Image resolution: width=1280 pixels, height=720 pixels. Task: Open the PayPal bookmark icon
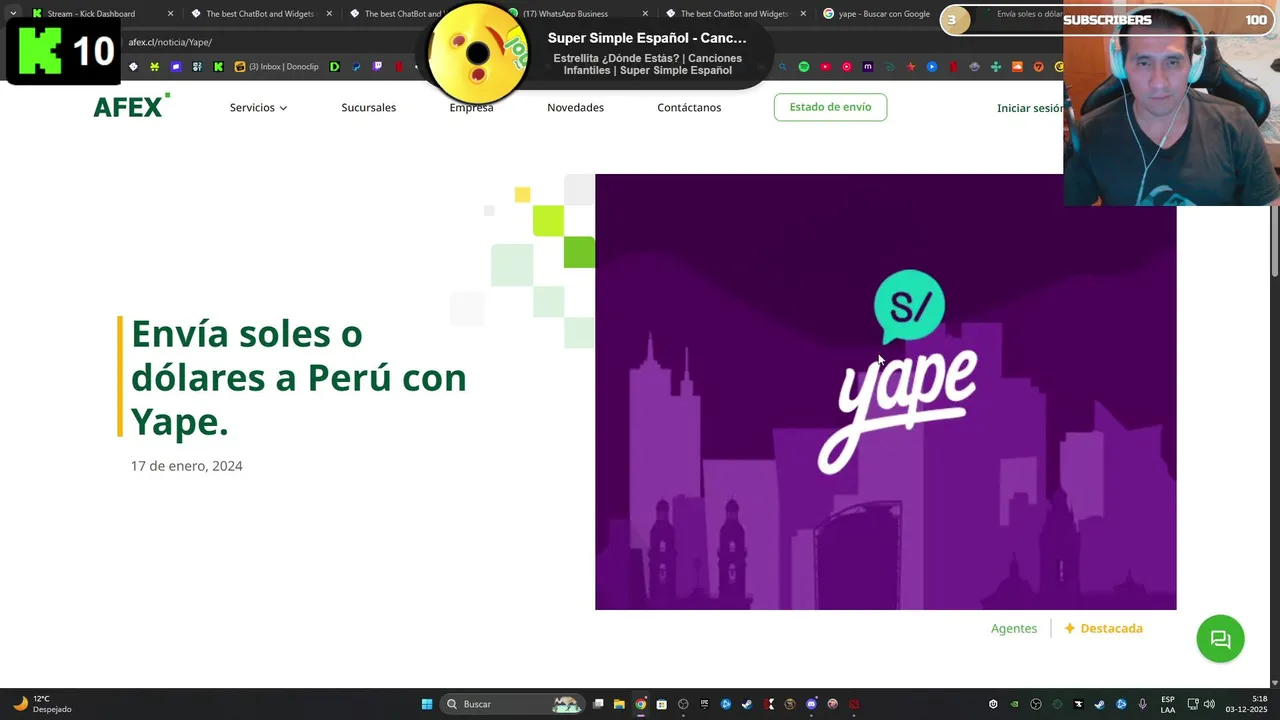click(356, 67)
